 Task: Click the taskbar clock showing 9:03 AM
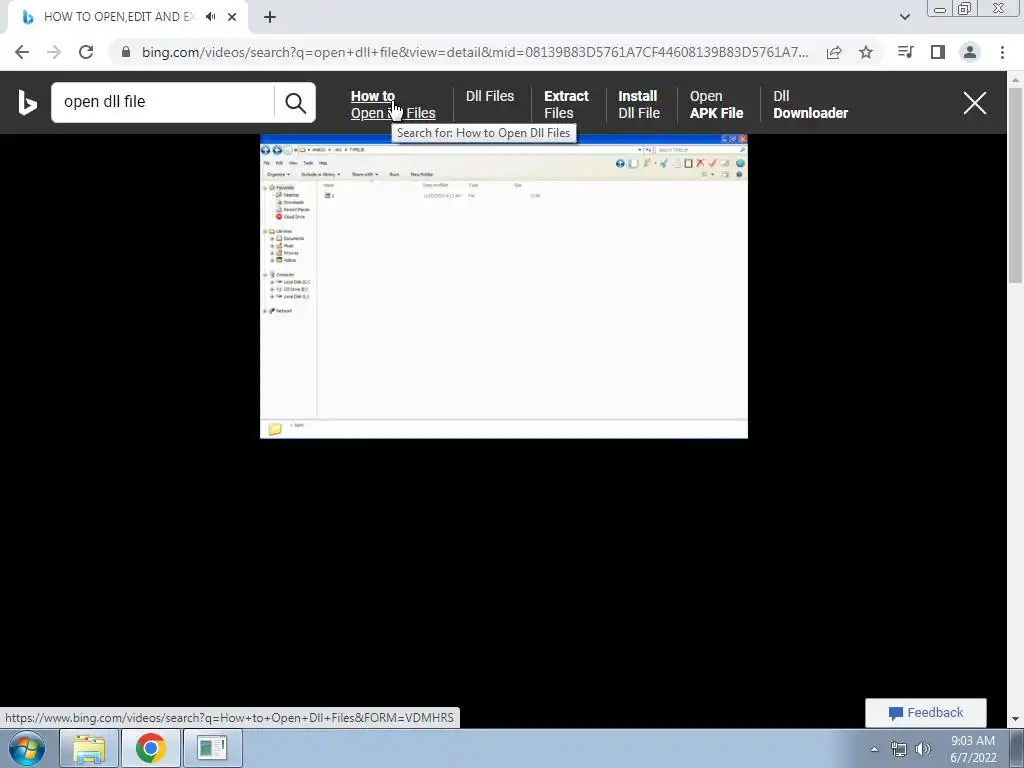(x=973, y=749)
